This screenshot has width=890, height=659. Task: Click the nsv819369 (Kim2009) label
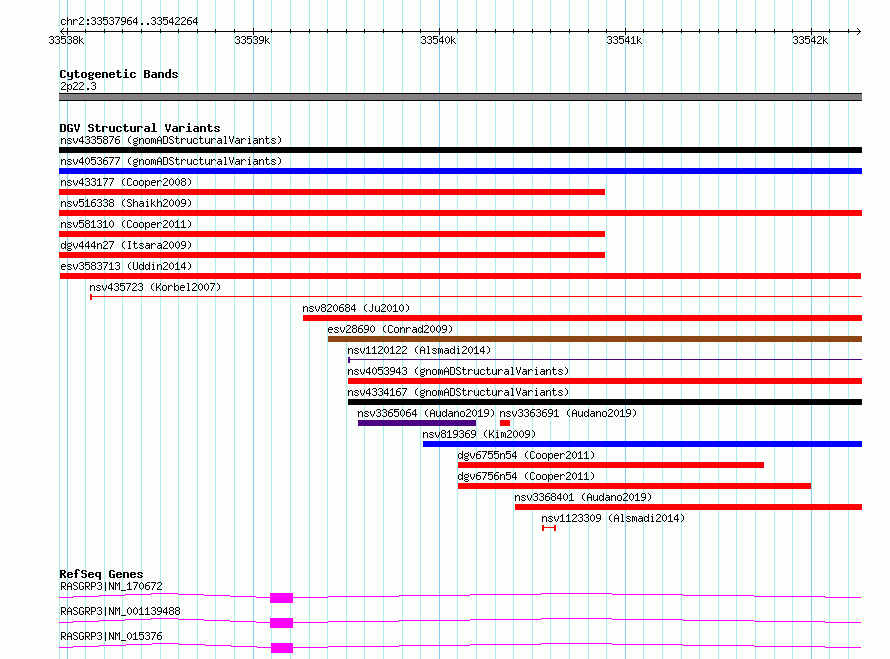(479, 434)
